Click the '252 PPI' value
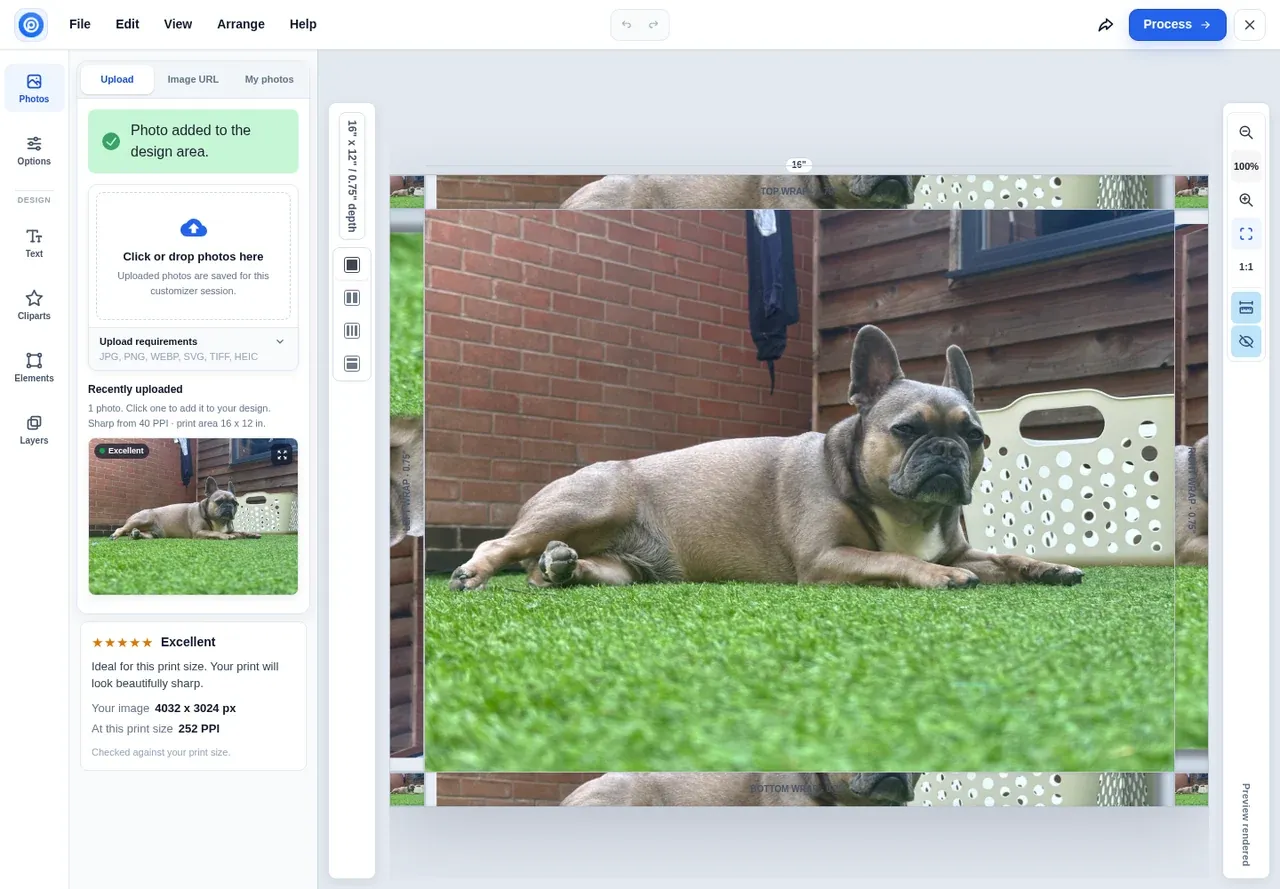1280x889 pixels. (199, 729)
